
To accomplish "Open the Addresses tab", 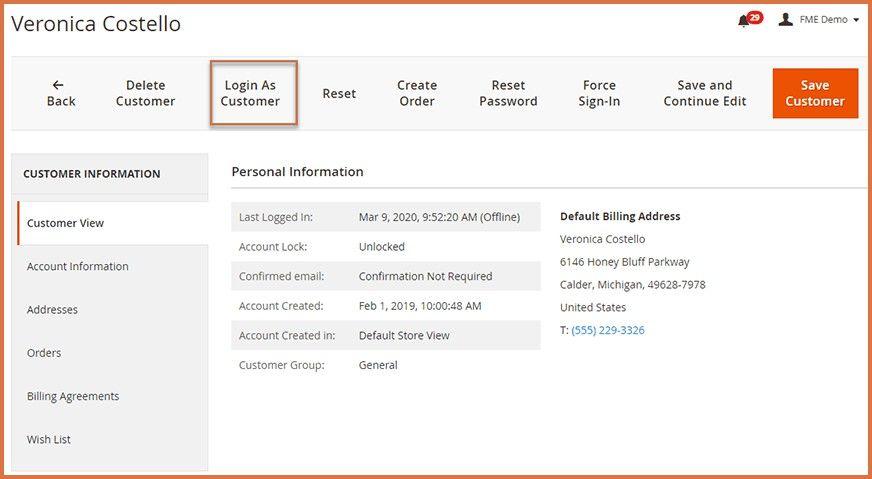I will tap(52, 310).
